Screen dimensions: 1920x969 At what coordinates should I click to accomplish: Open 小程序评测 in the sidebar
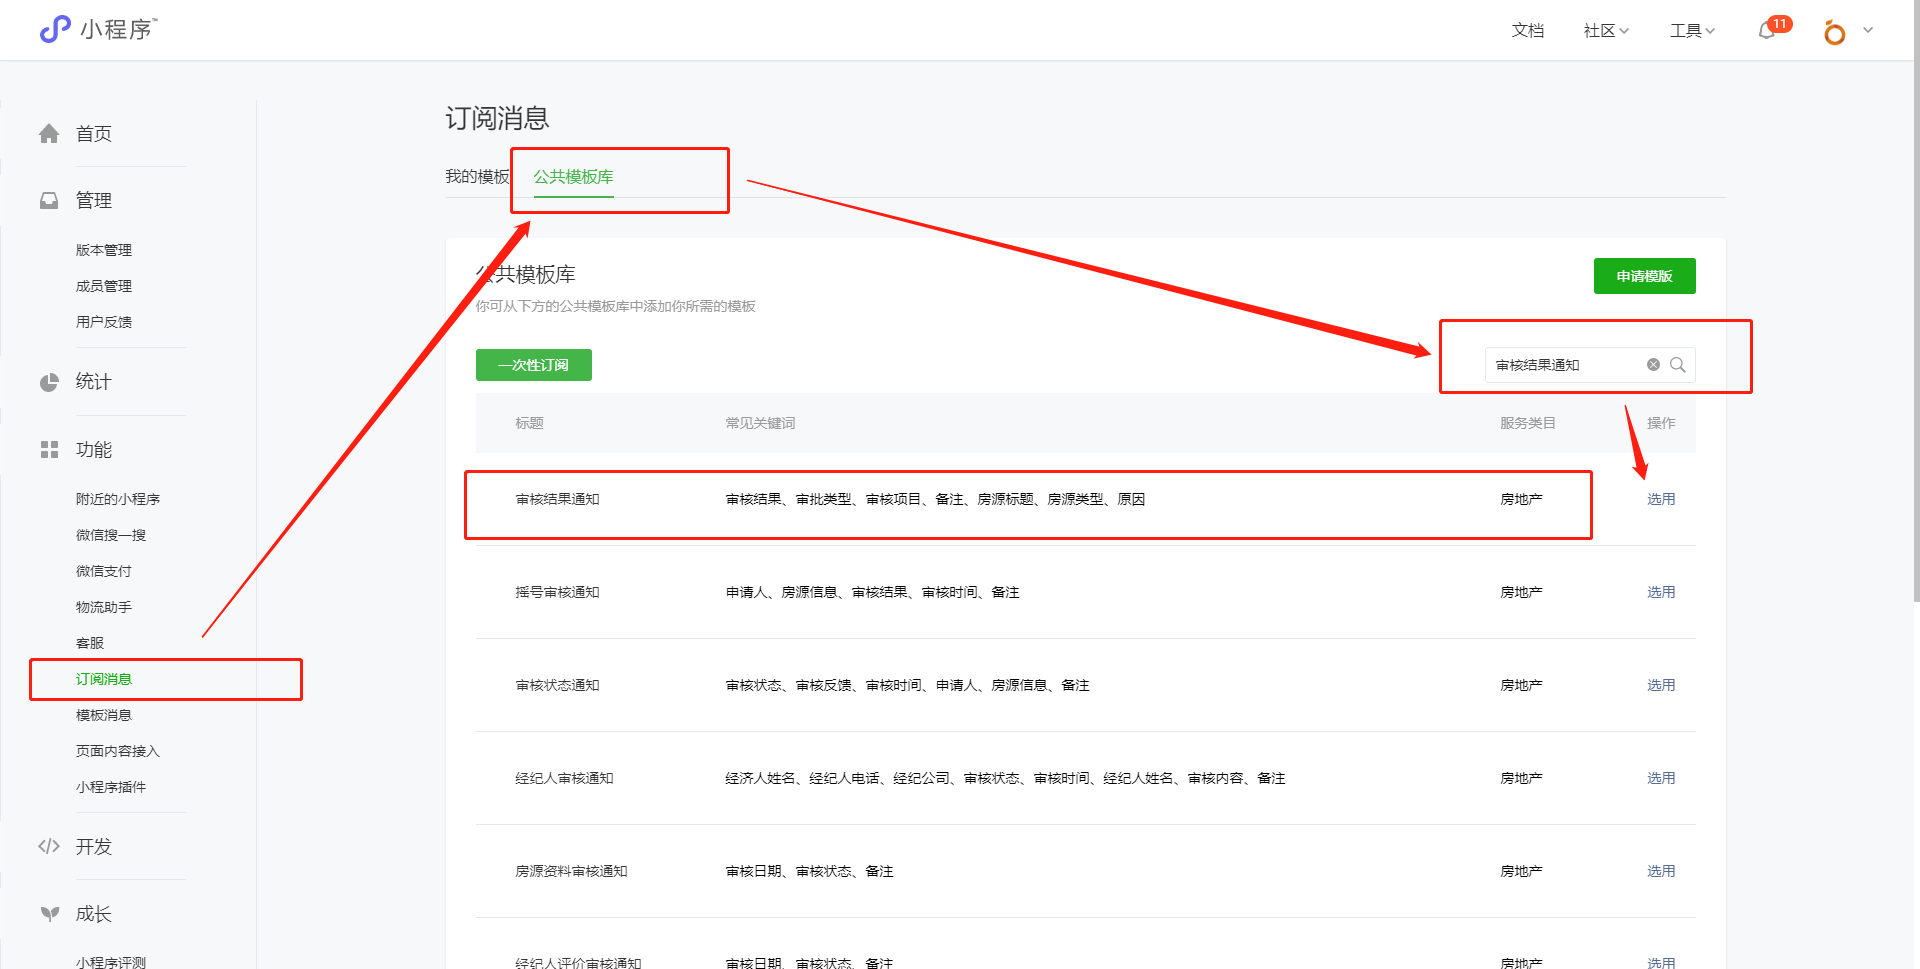111,962
